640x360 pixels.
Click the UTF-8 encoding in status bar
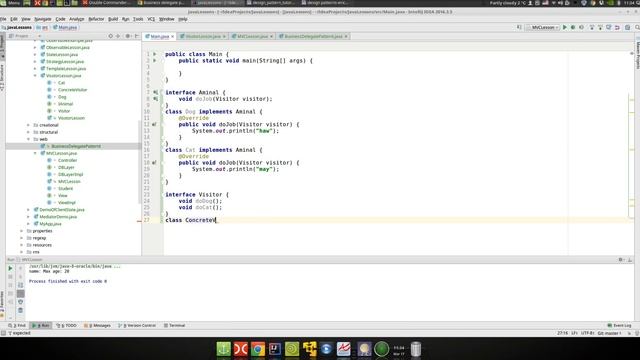pyautogui.click(x=588, y=333)
